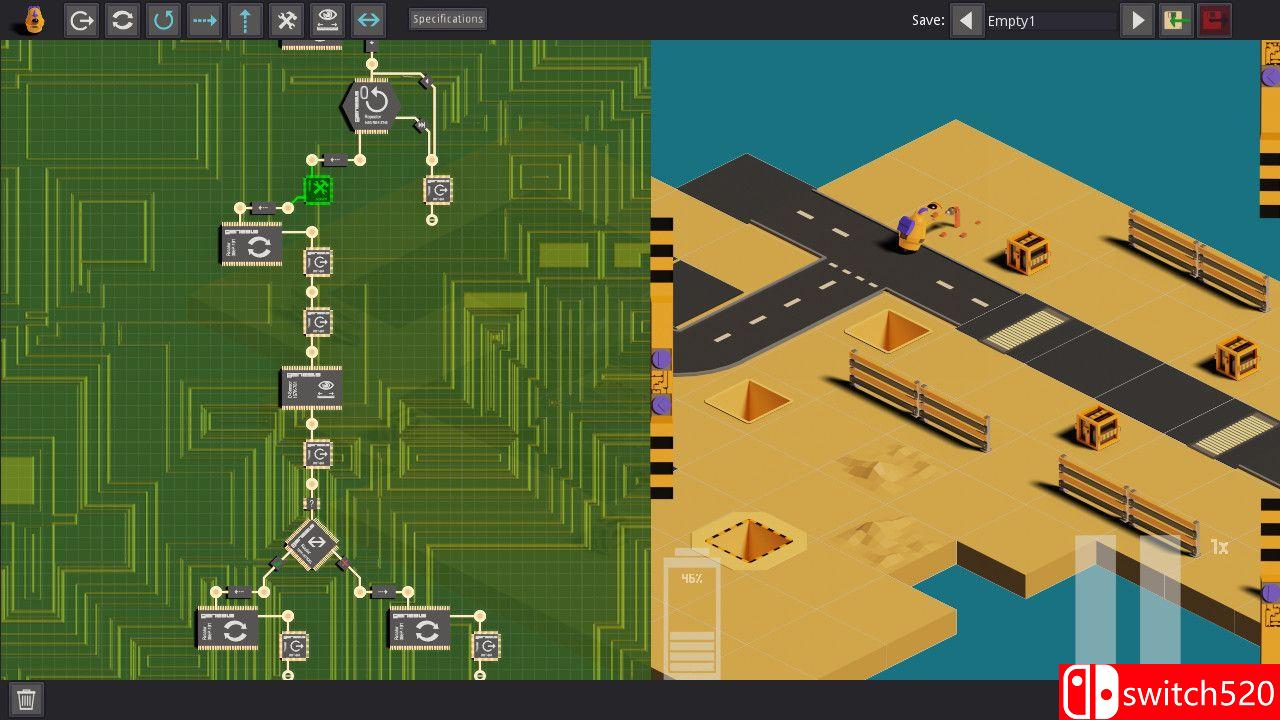Screen dimensions: 1280x720
Task: Select the hexagonal repeater chip node
Action: coord(371,106)
